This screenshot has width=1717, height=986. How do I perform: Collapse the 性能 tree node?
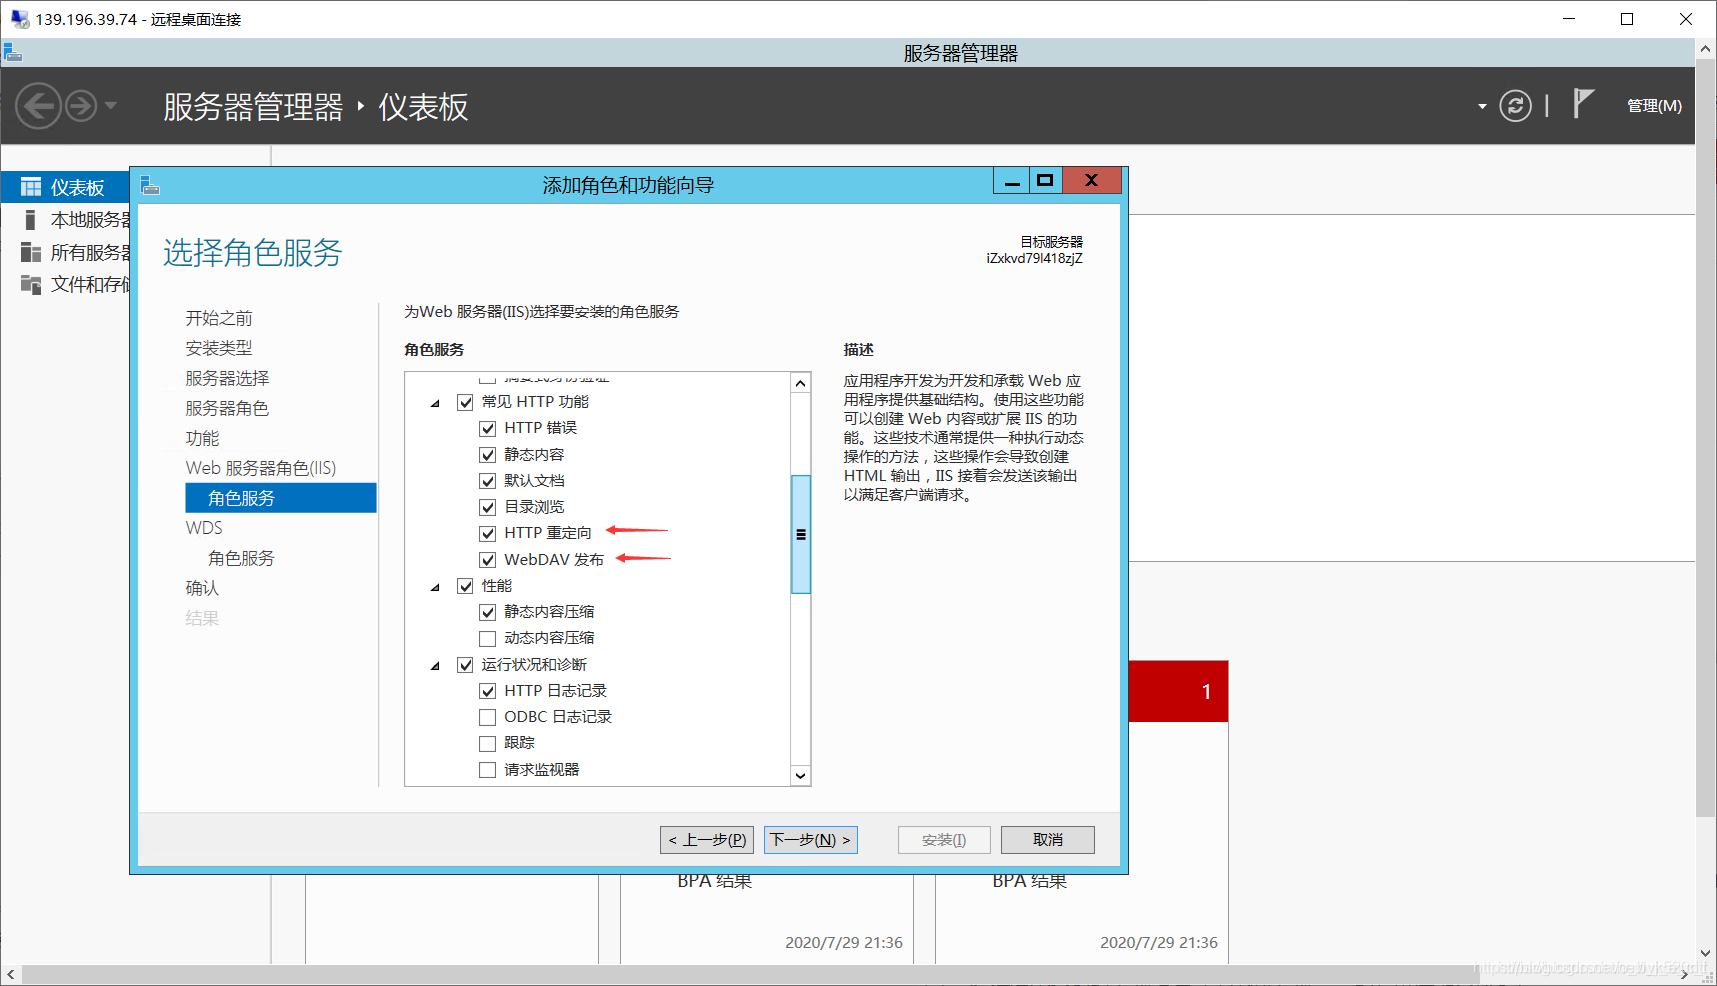coord(435,587)
